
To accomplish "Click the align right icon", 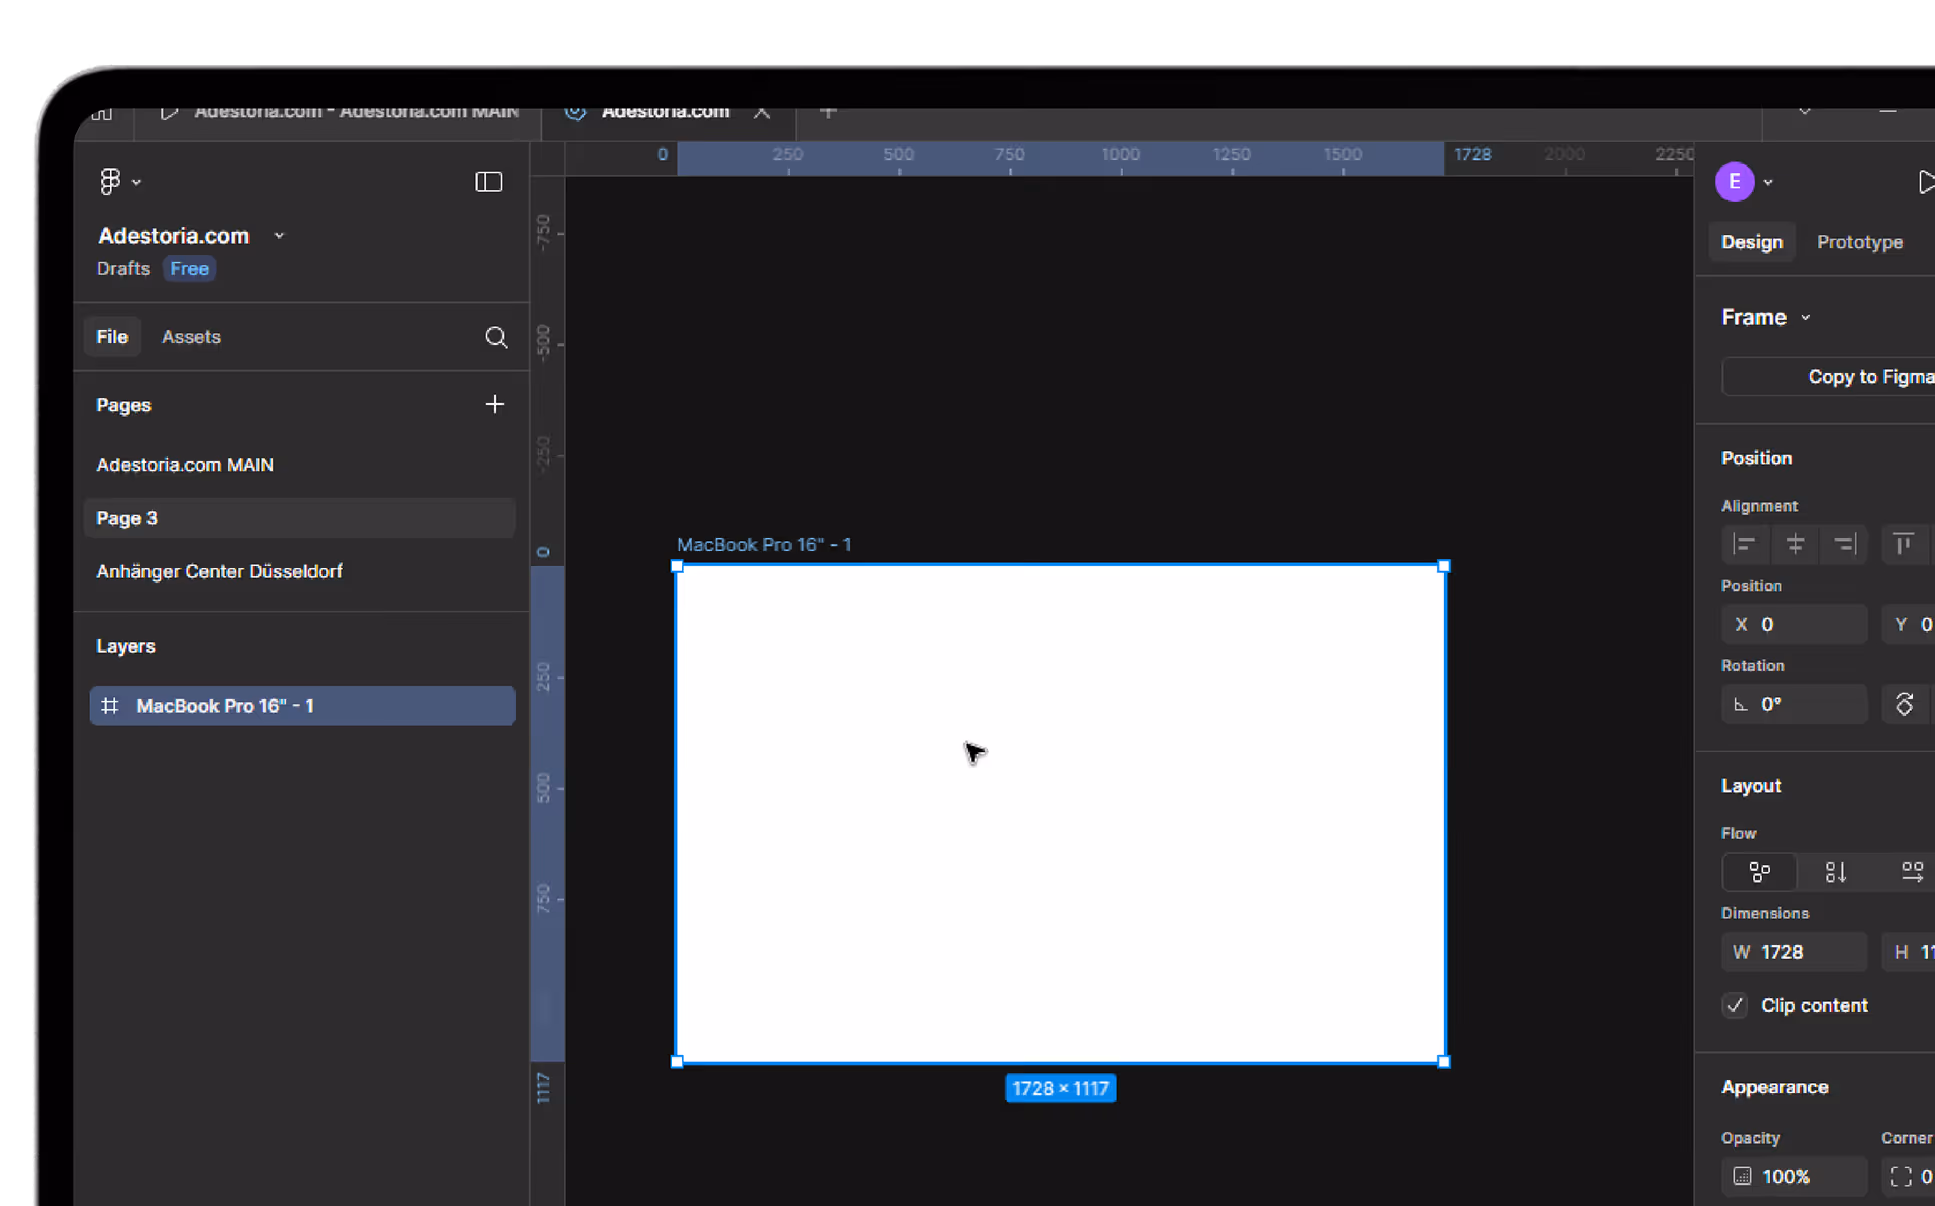I will coord(1845,544).
